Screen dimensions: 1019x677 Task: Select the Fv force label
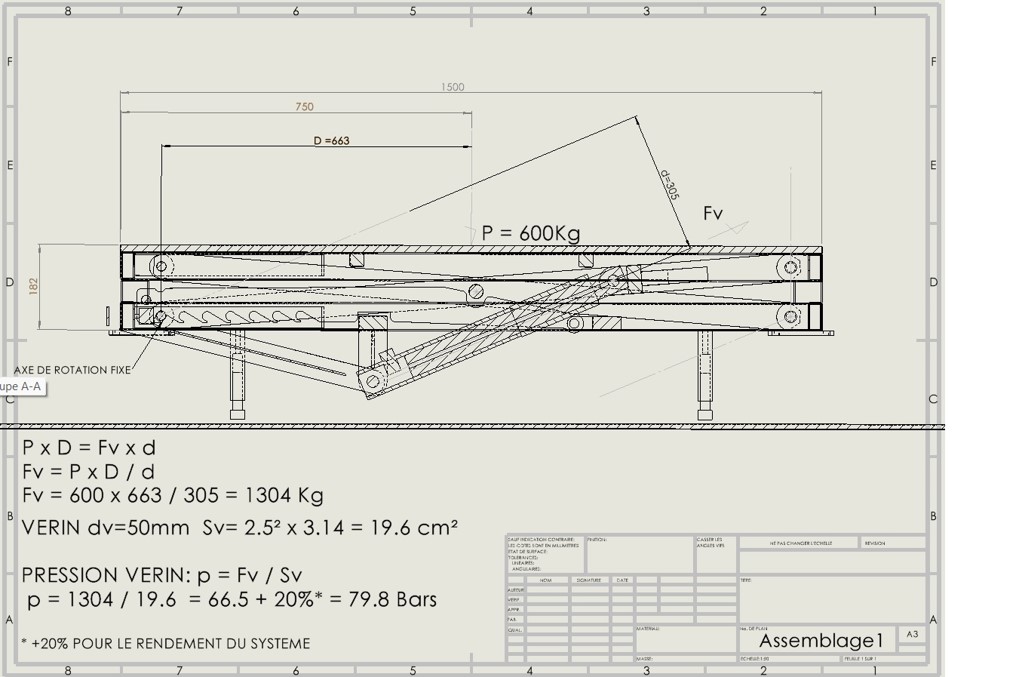pyautogui.click(x=712, y=213)
